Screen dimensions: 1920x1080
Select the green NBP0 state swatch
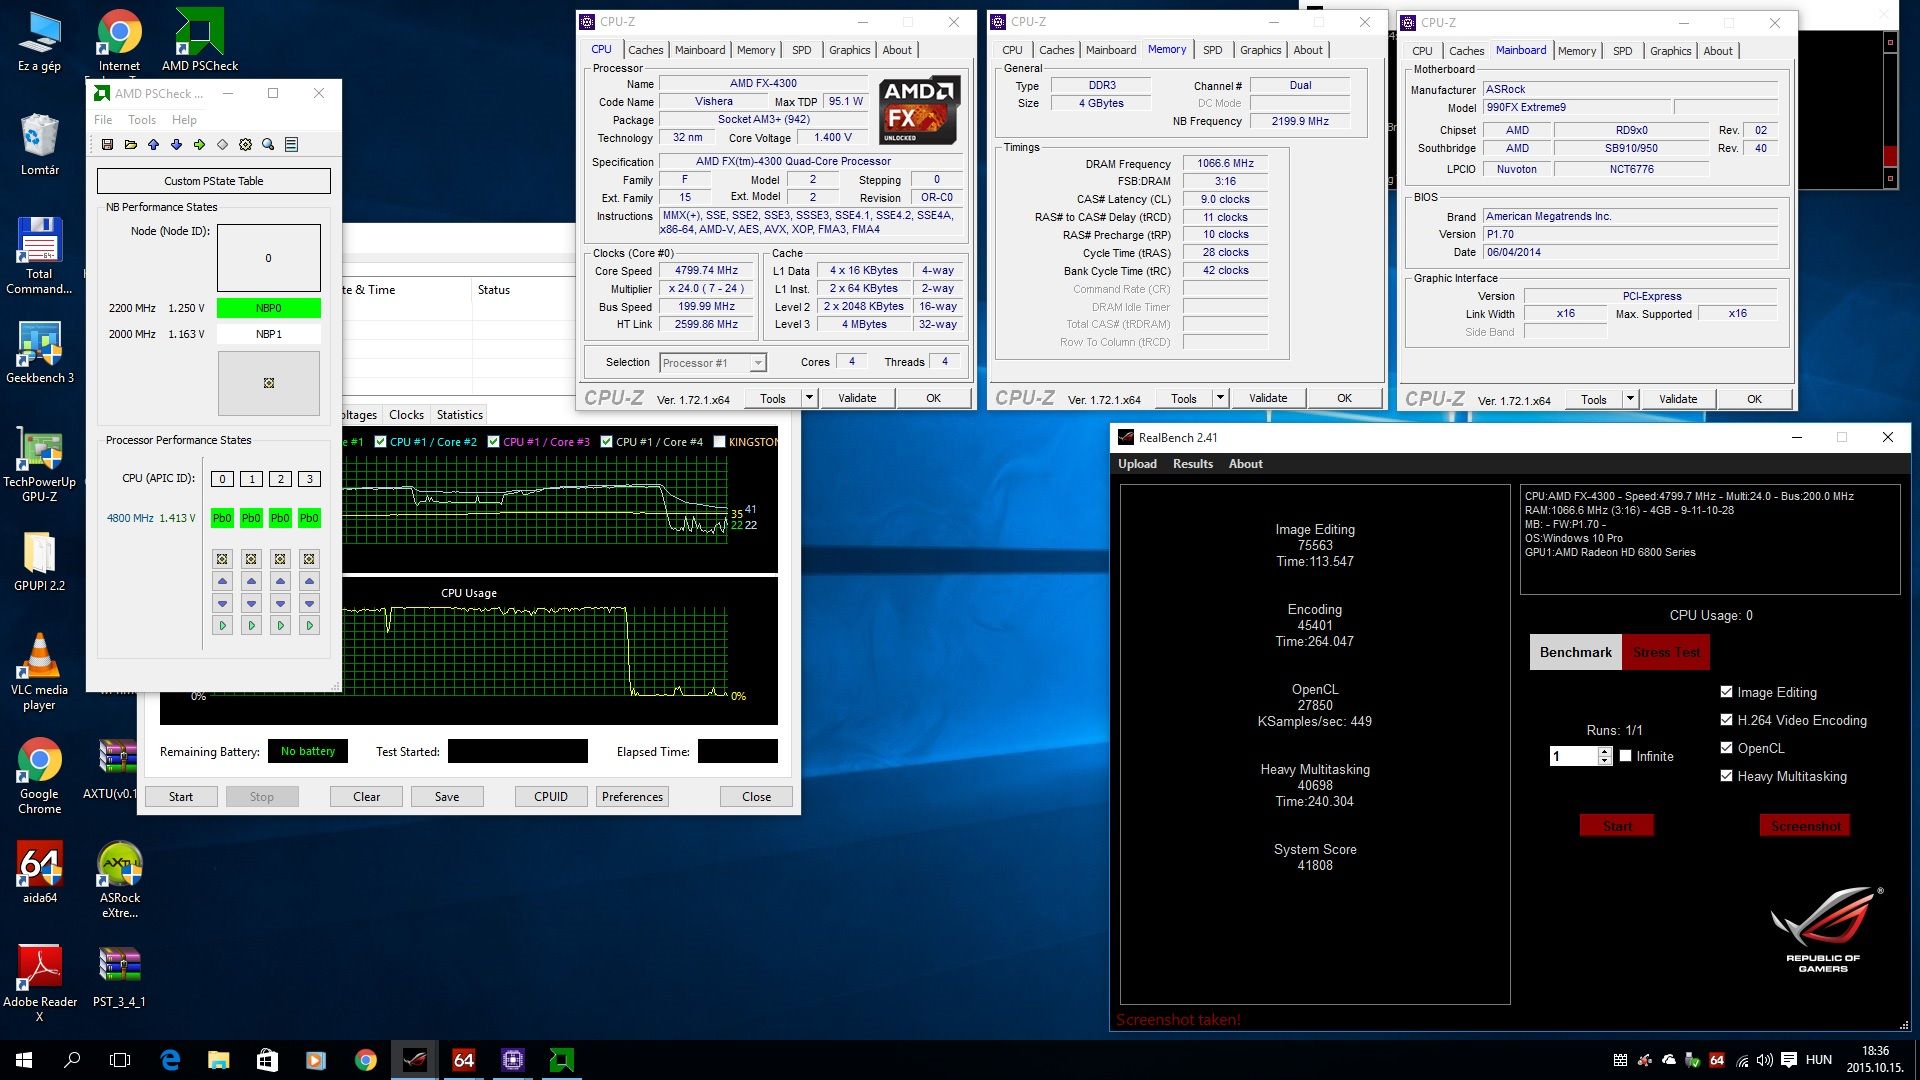[269, 308]
